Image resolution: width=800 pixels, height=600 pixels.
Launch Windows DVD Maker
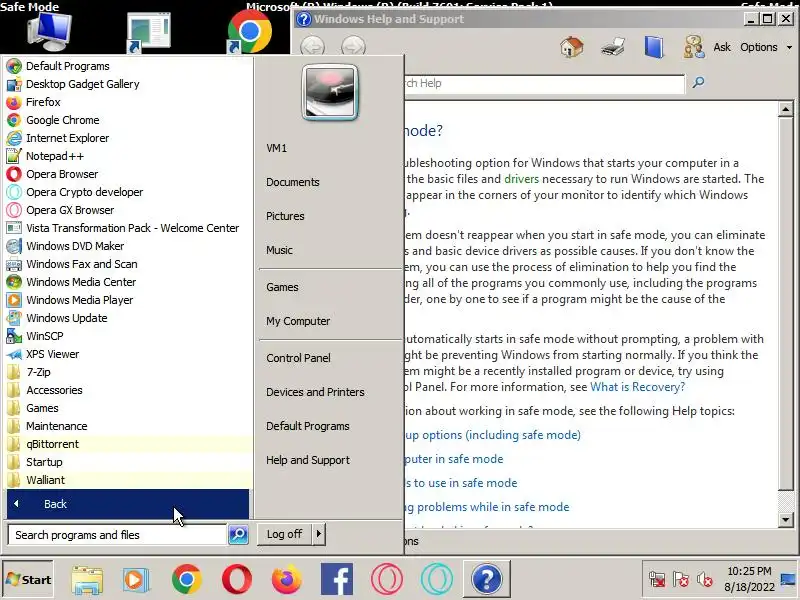75,246
